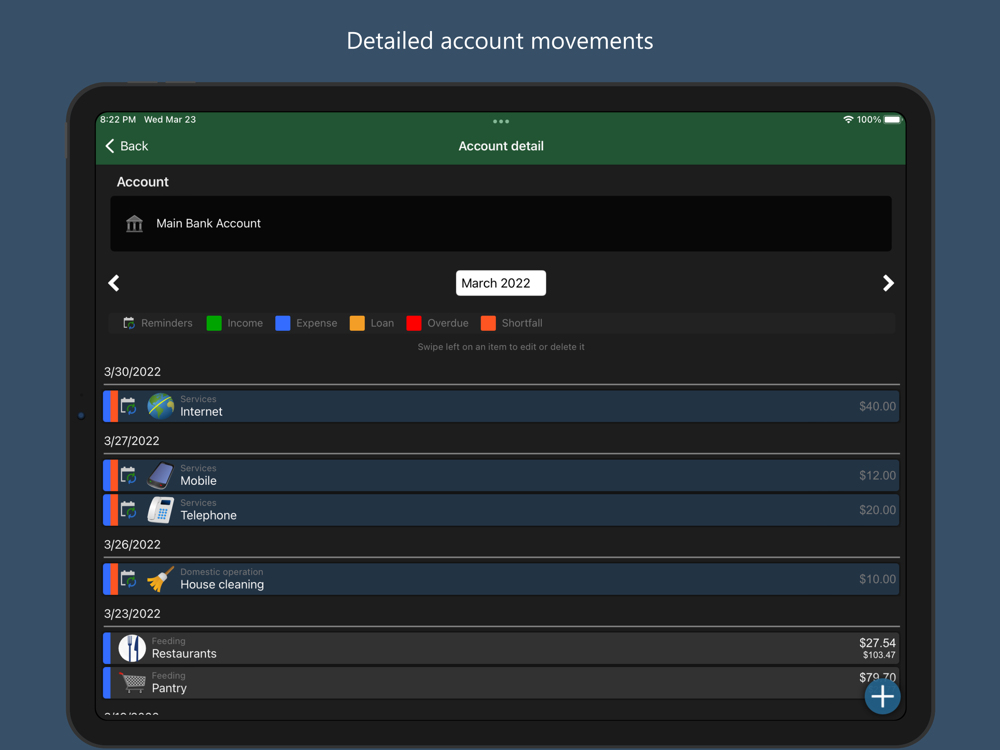The height and width of the screenshot is (750, 1000).
Task: Click the Shortfall legend label
Action: (522, 323)
